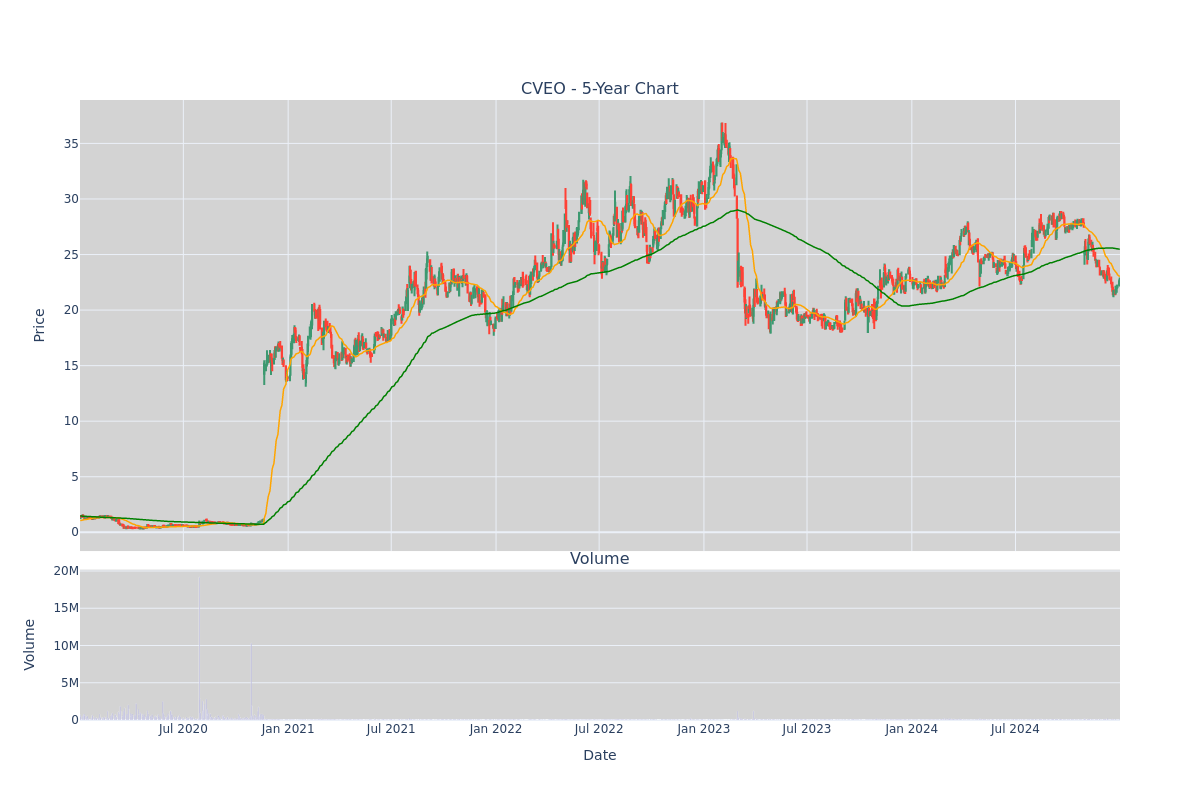
Task: Select the "10" price axis tick
Action: pyautogui.click(x=71, y=421)
